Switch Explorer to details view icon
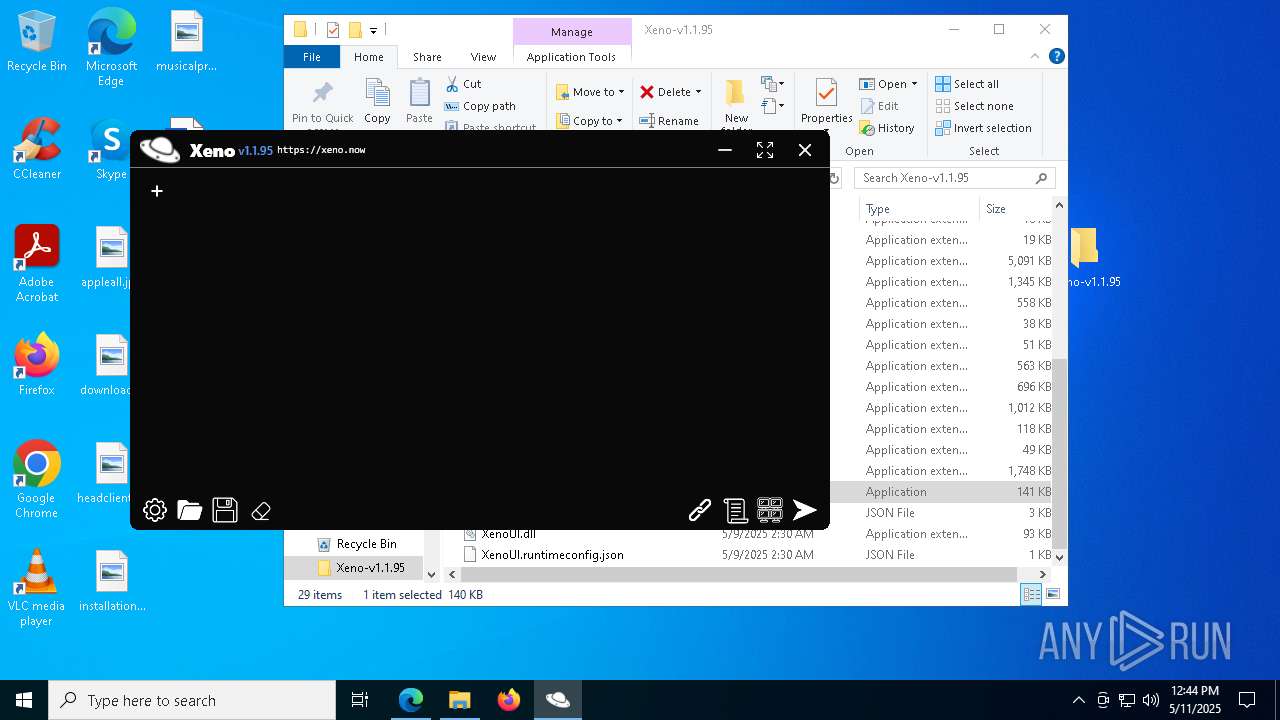This screenshot has width=1280, height=720. pos(1031,594)
